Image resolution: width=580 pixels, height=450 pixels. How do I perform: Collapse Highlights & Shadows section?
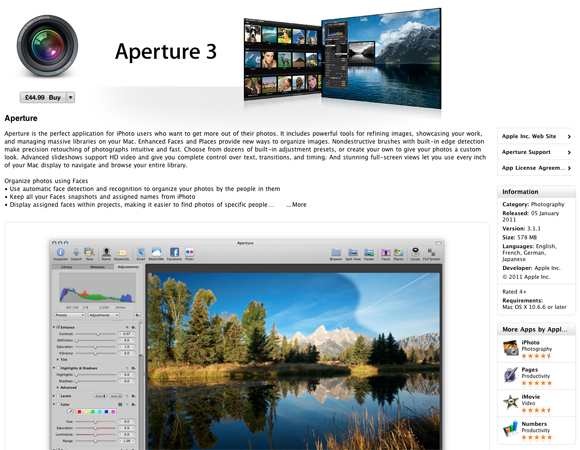[x=54, y=368]
